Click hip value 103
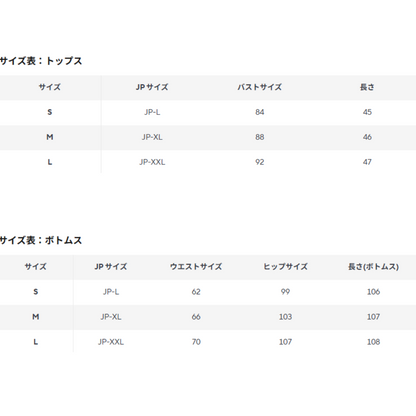Screen dimensions: 416x416 pos(285,317)
